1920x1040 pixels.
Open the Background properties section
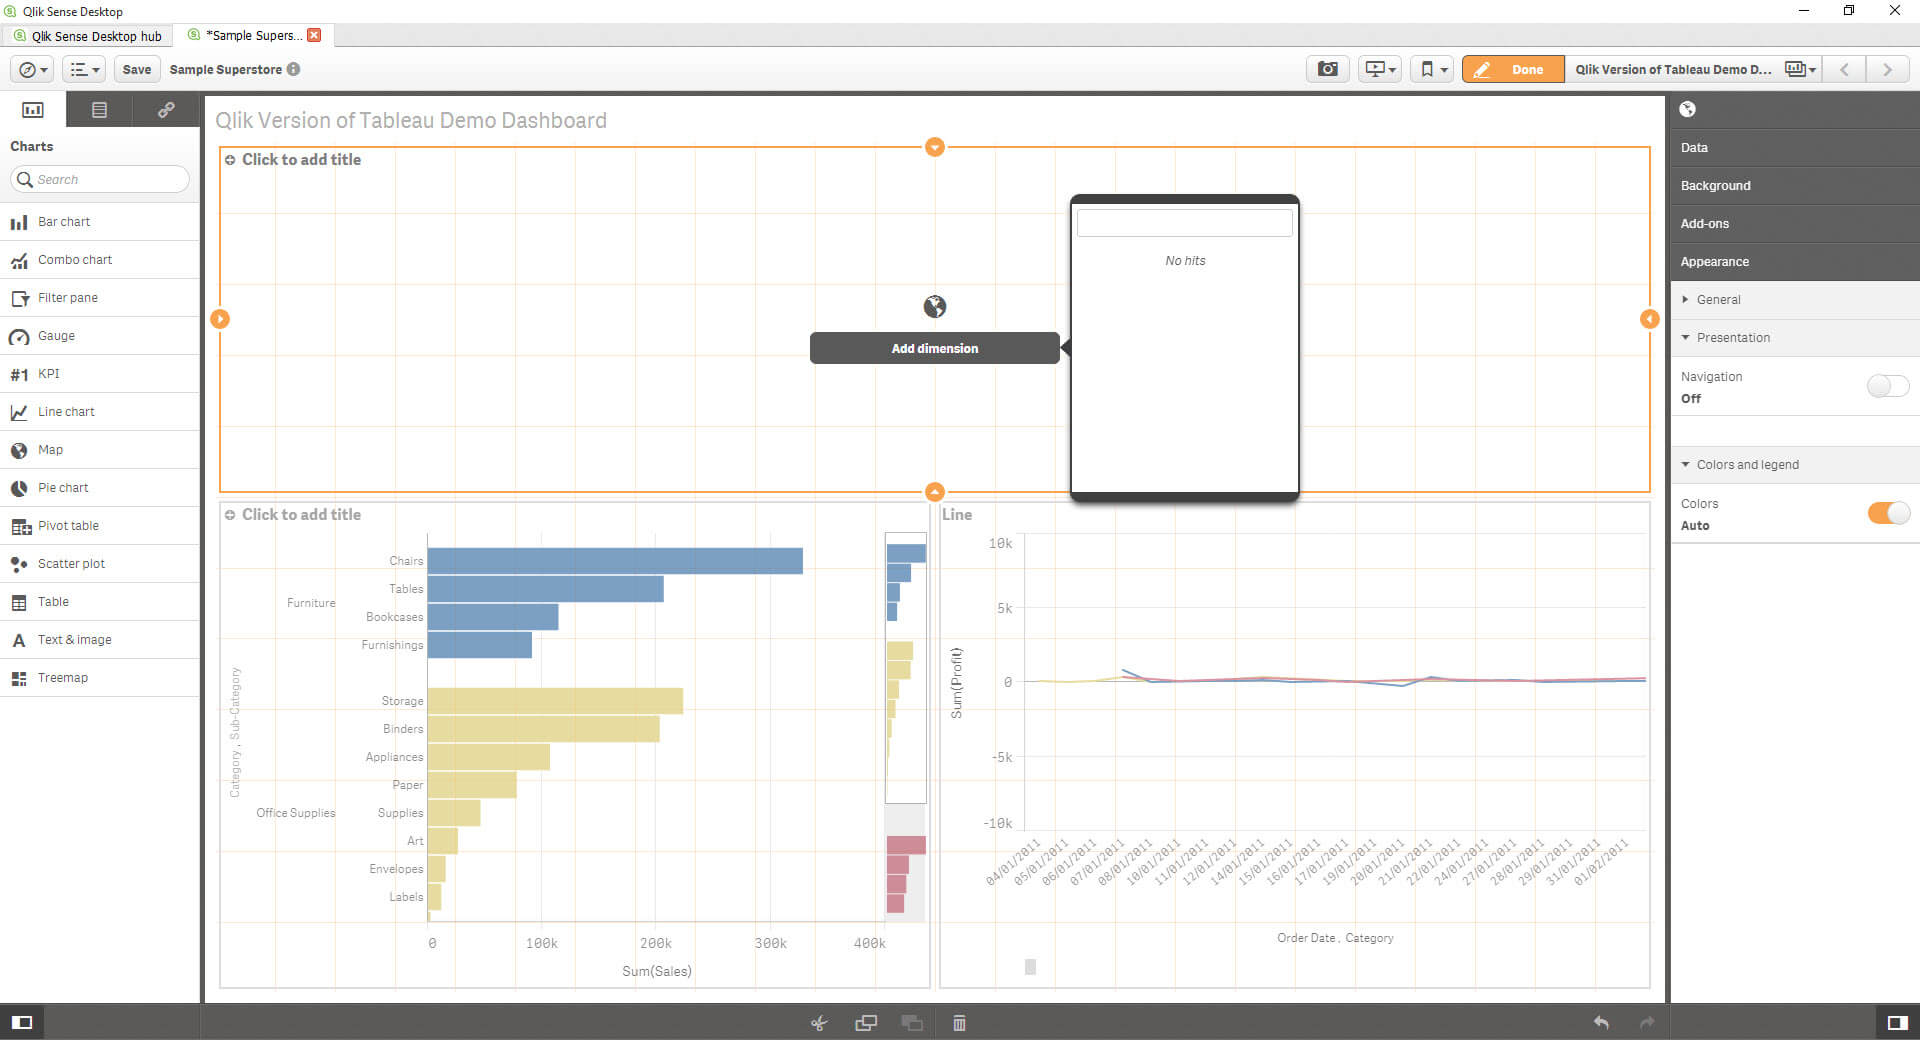[x=1795, y=186]
